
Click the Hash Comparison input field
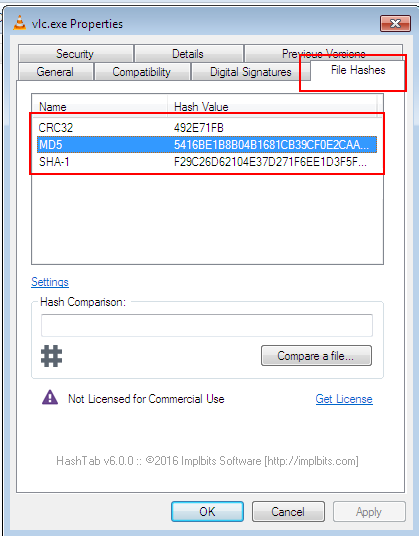pyautogui.click(x=207, y=325)
